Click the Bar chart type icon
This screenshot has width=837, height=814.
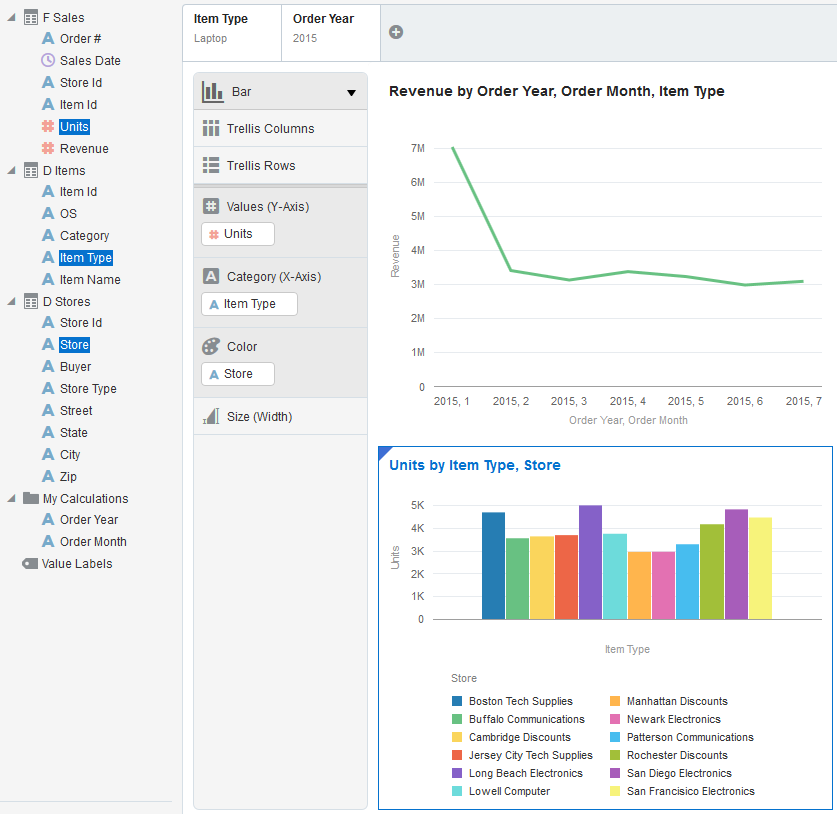(x=212, y=92)
